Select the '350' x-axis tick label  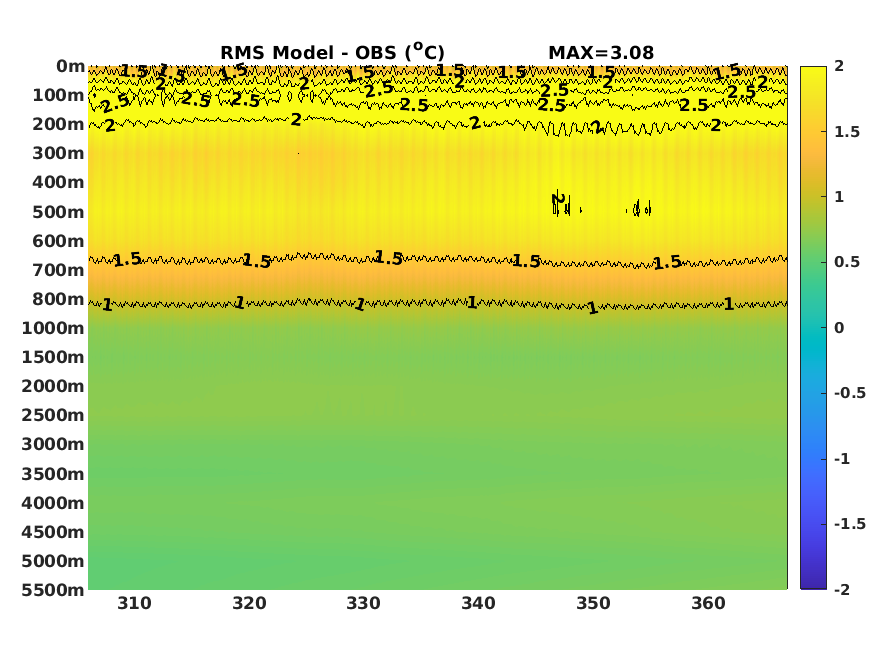click(x=593, y=603)
